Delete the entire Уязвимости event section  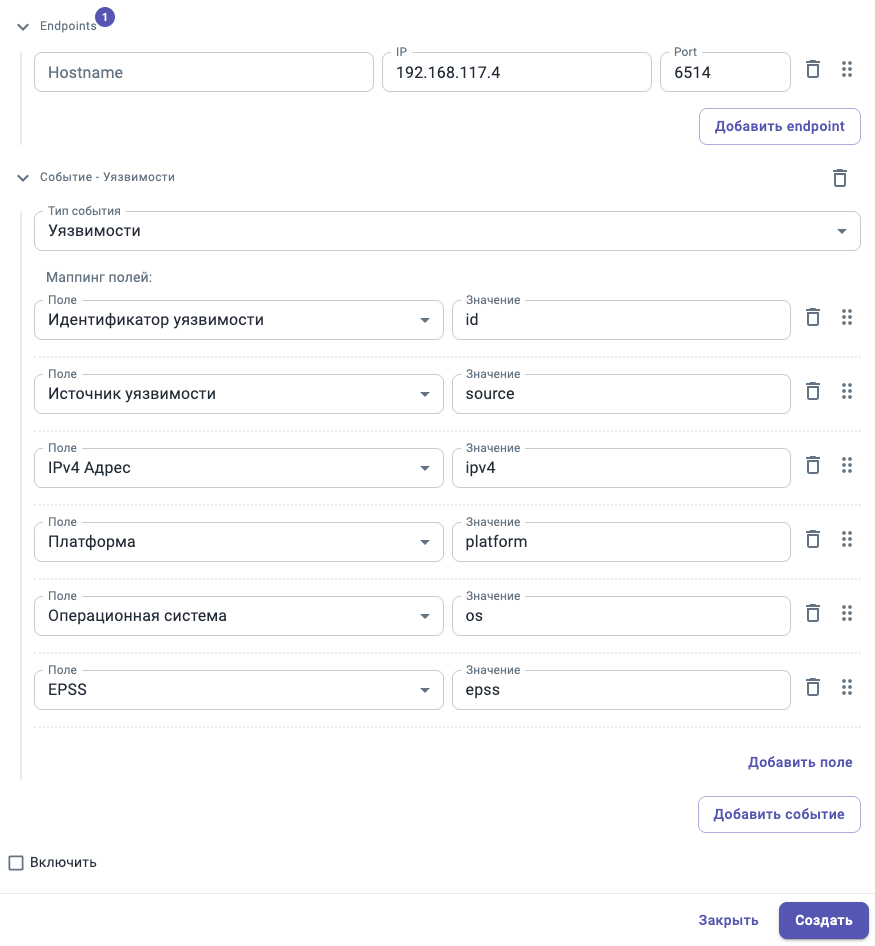[x=840, y=178]
